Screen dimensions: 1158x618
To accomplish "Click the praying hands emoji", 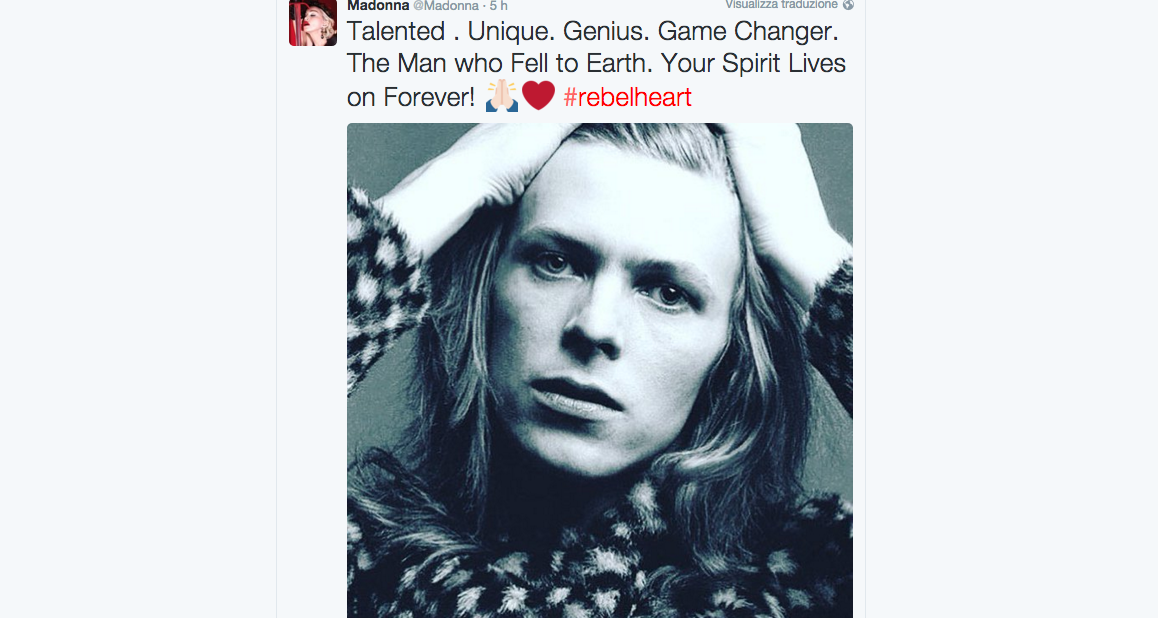I will 501,96.
